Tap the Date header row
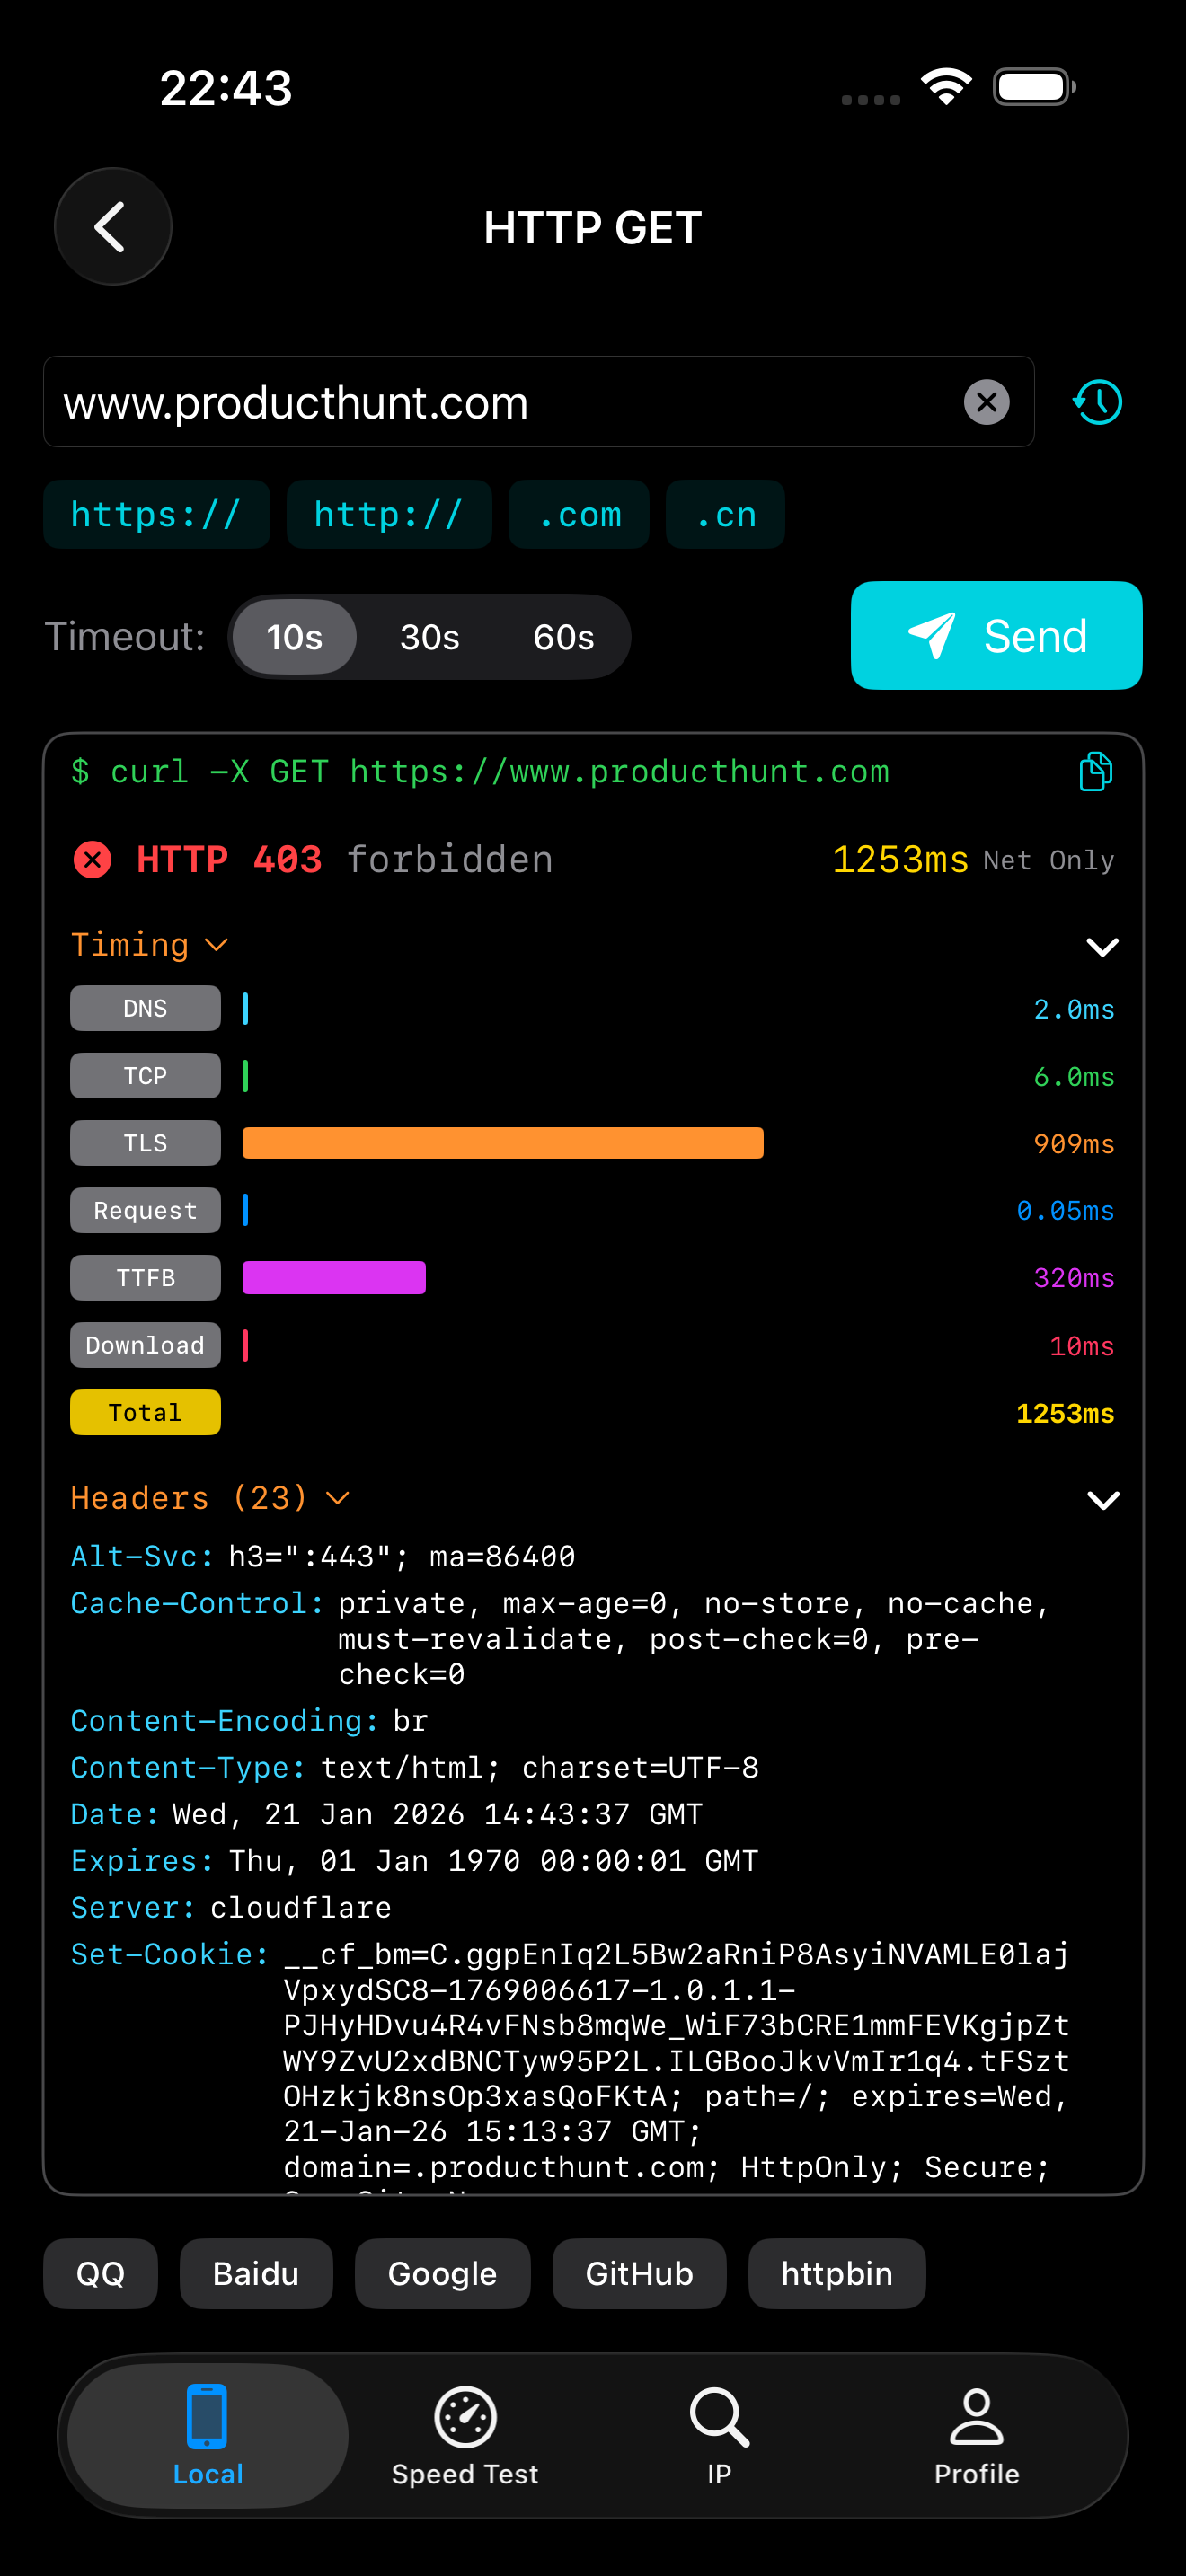Image resolution: width=1186 pixels, height=2576 pixels. pyautogui.click(x=386, y=1814)
